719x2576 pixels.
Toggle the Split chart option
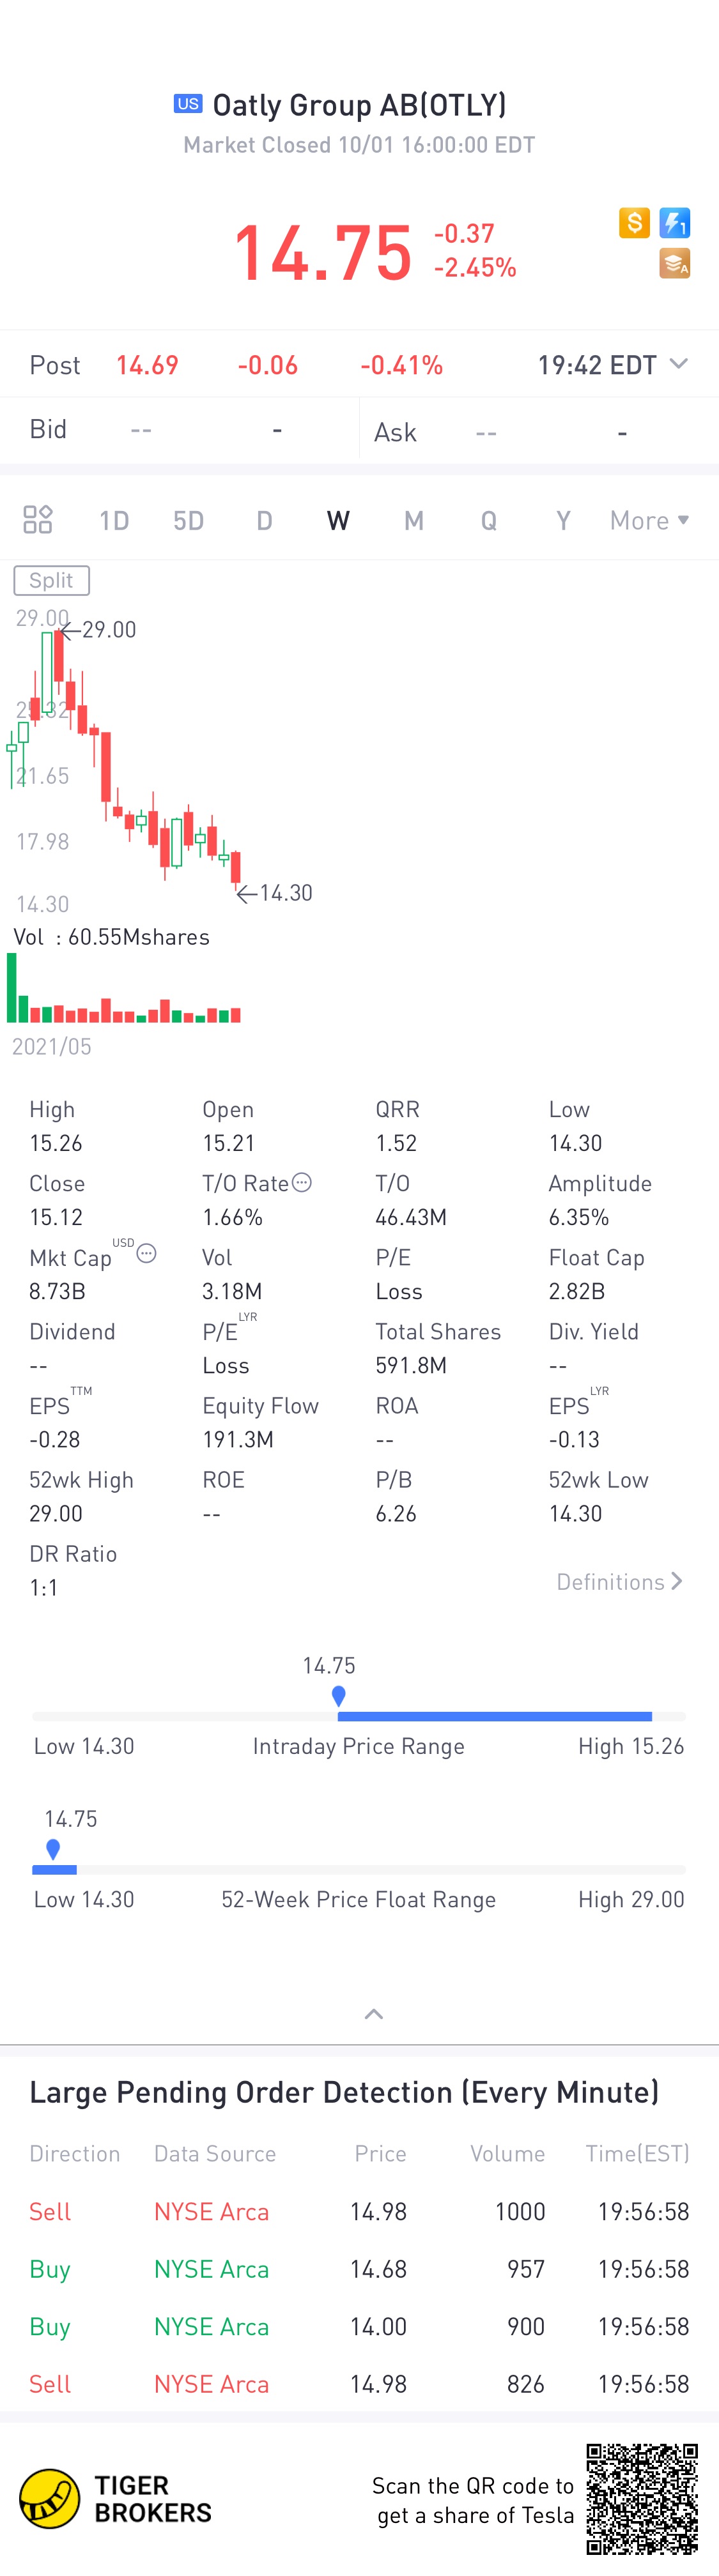tap(51, 580)
